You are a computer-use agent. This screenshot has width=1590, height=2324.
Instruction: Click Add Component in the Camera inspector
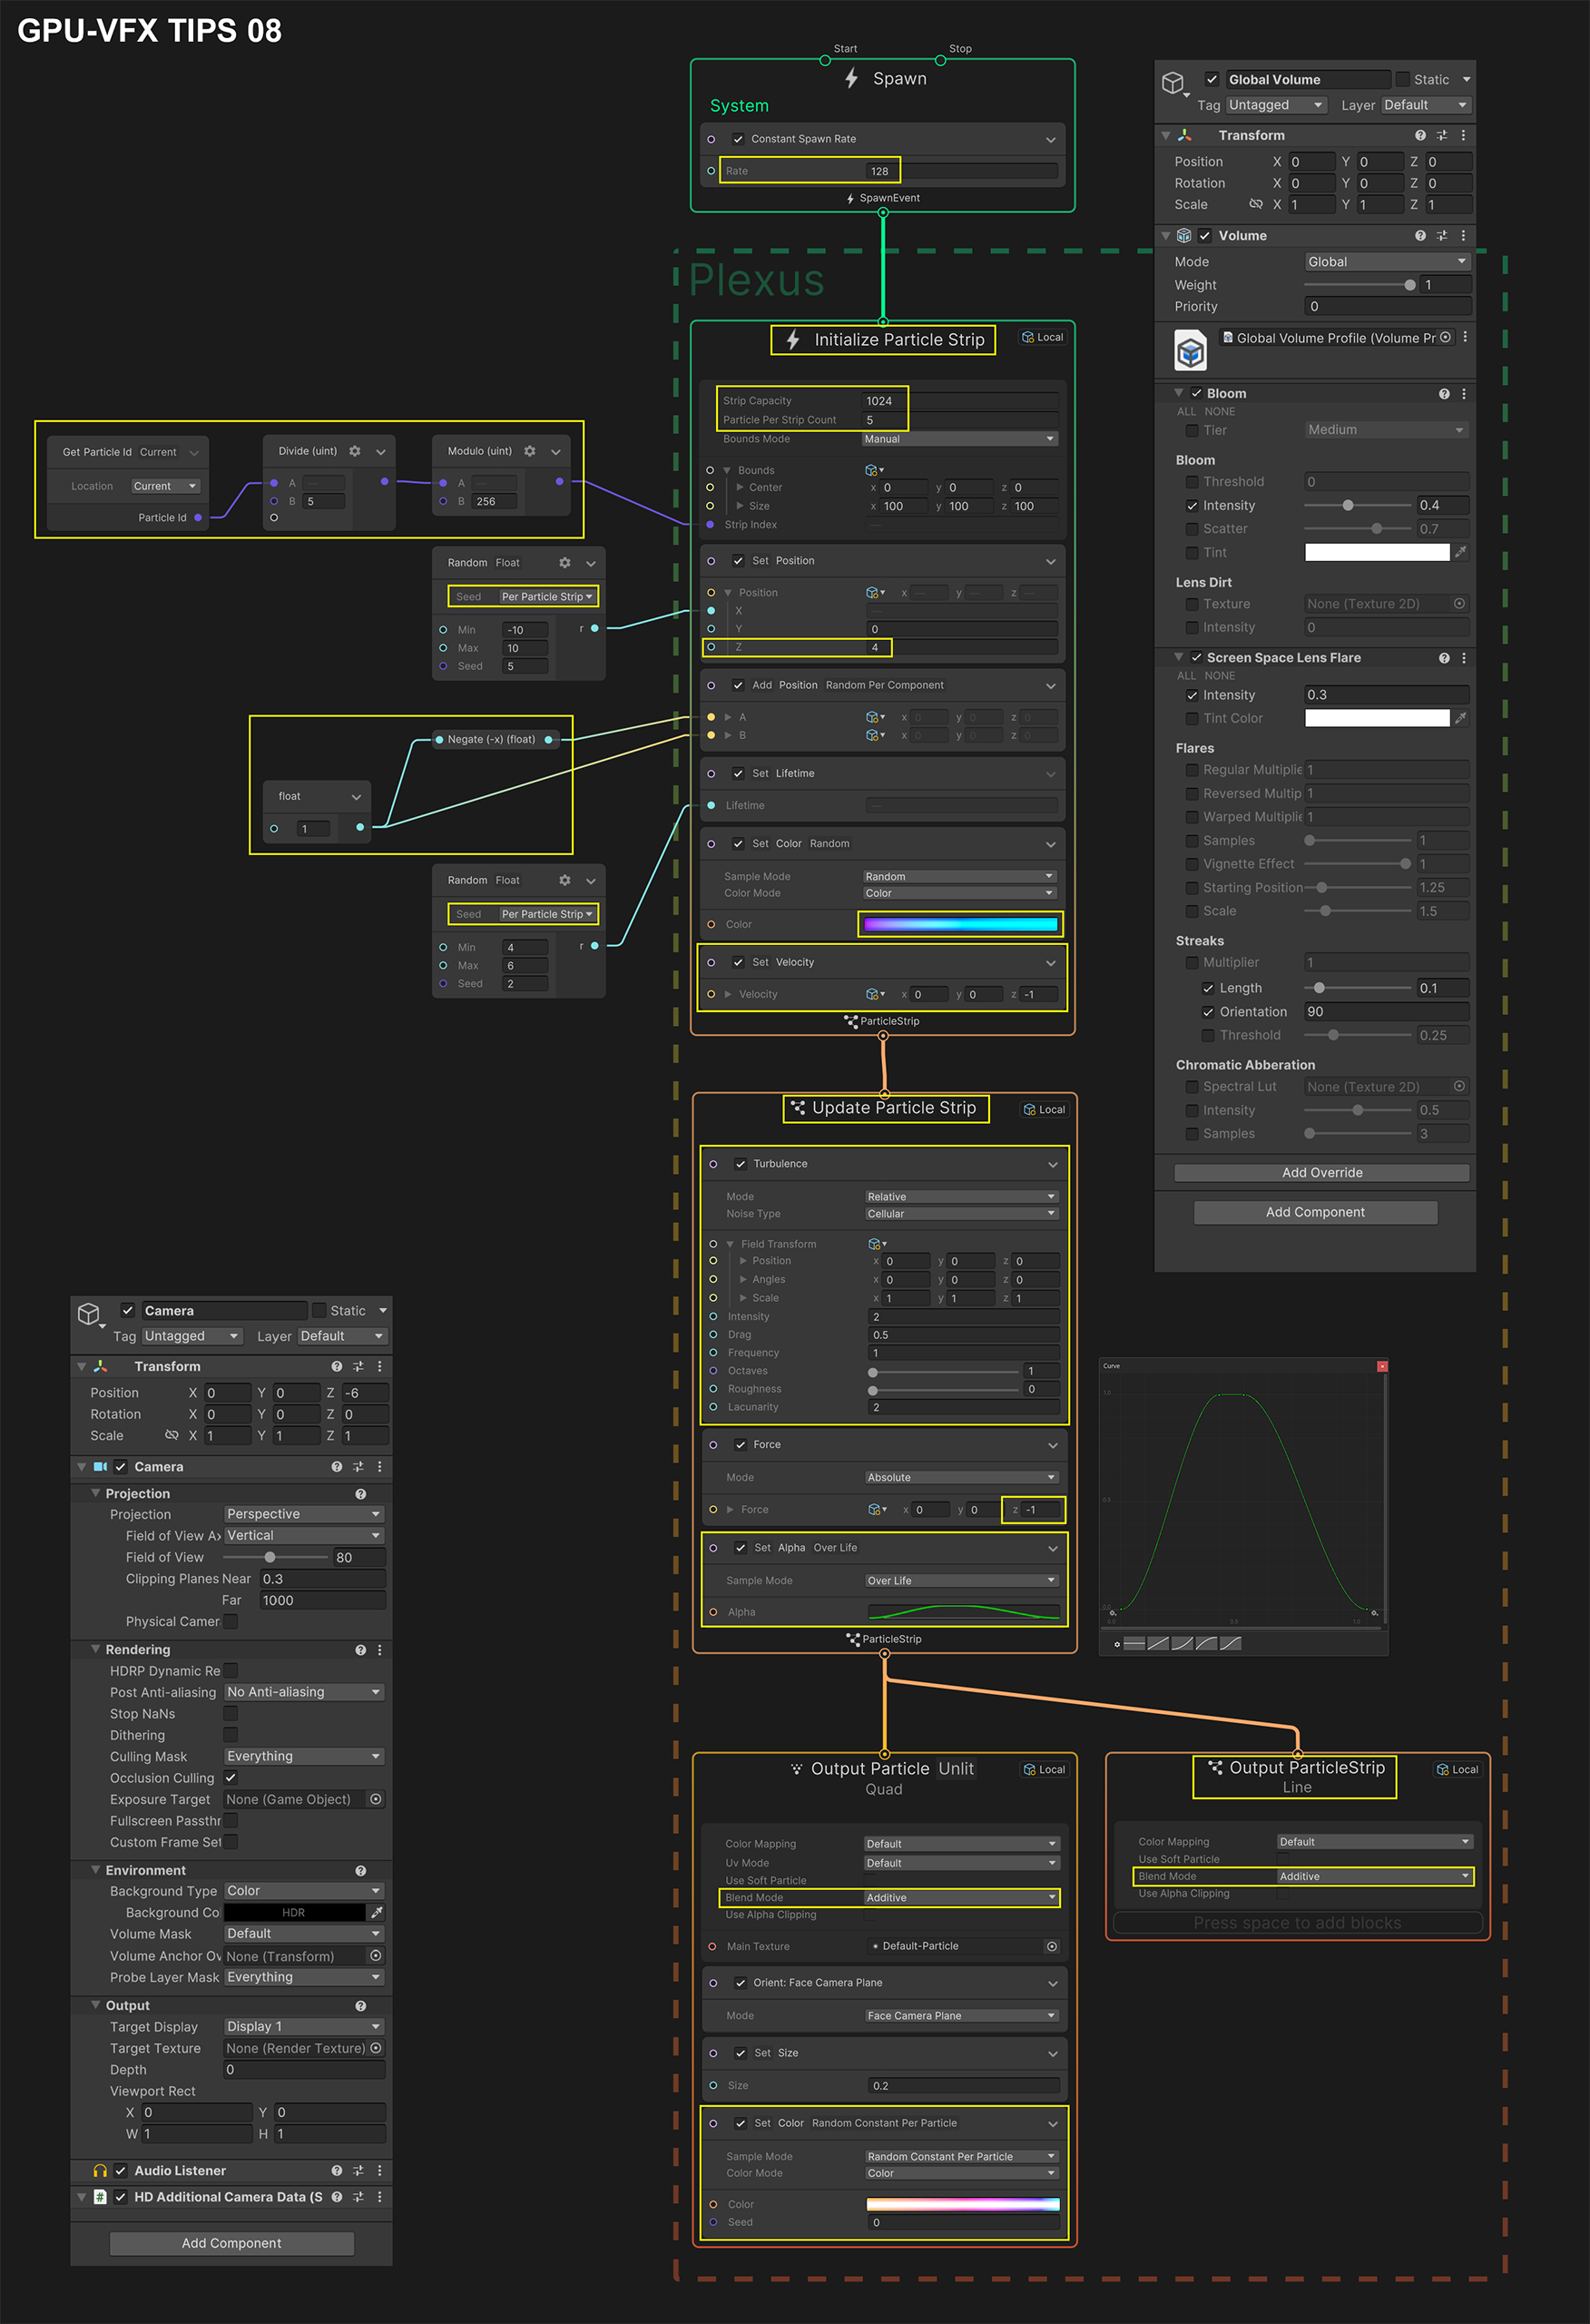click(232, 2243)
